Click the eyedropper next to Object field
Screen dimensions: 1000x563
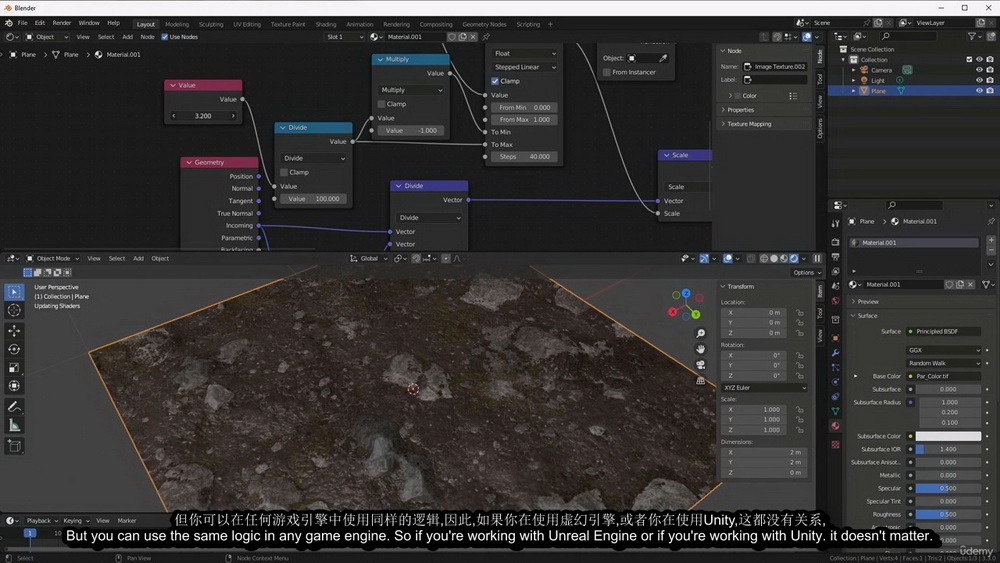pos(663,58)
